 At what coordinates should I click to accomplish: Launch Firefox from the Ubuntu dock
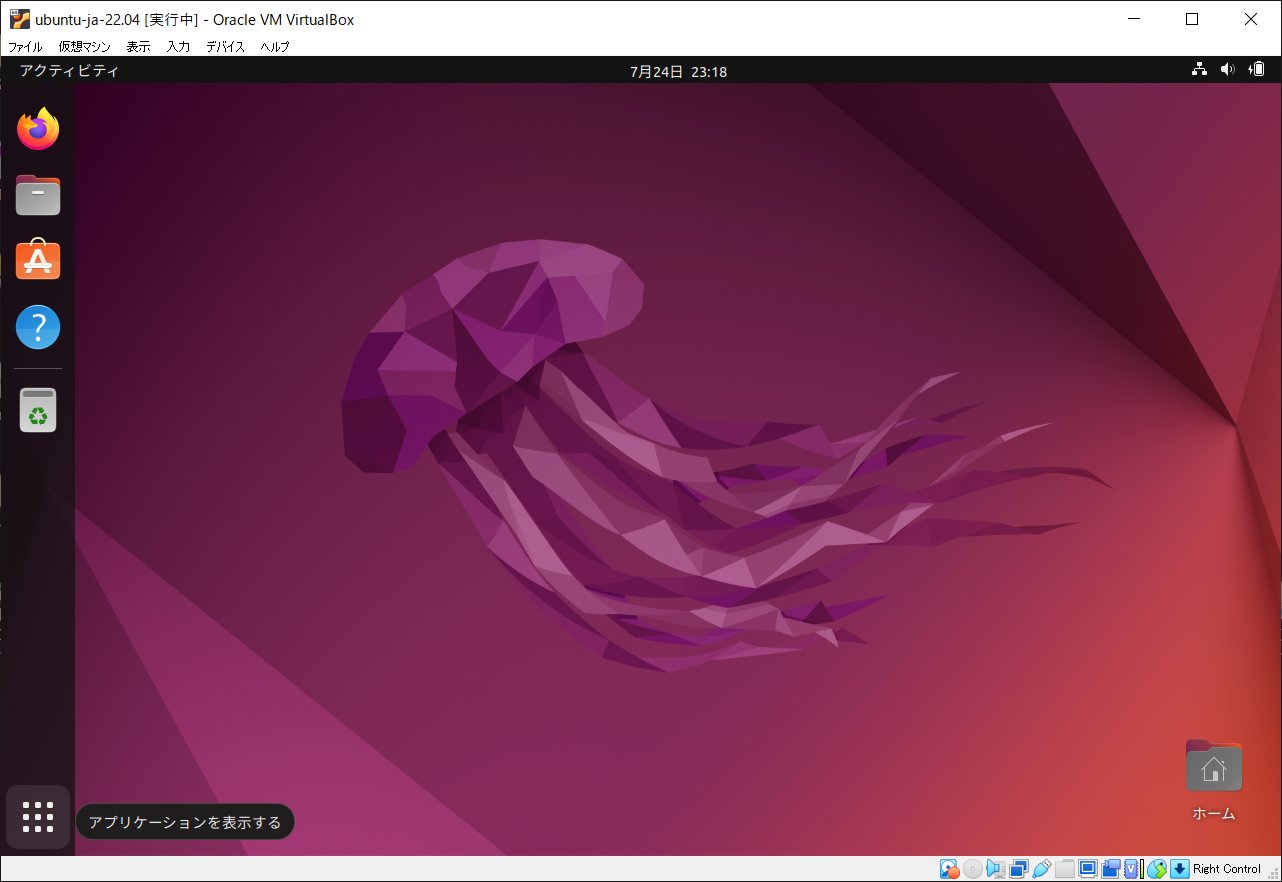(38, 129)
